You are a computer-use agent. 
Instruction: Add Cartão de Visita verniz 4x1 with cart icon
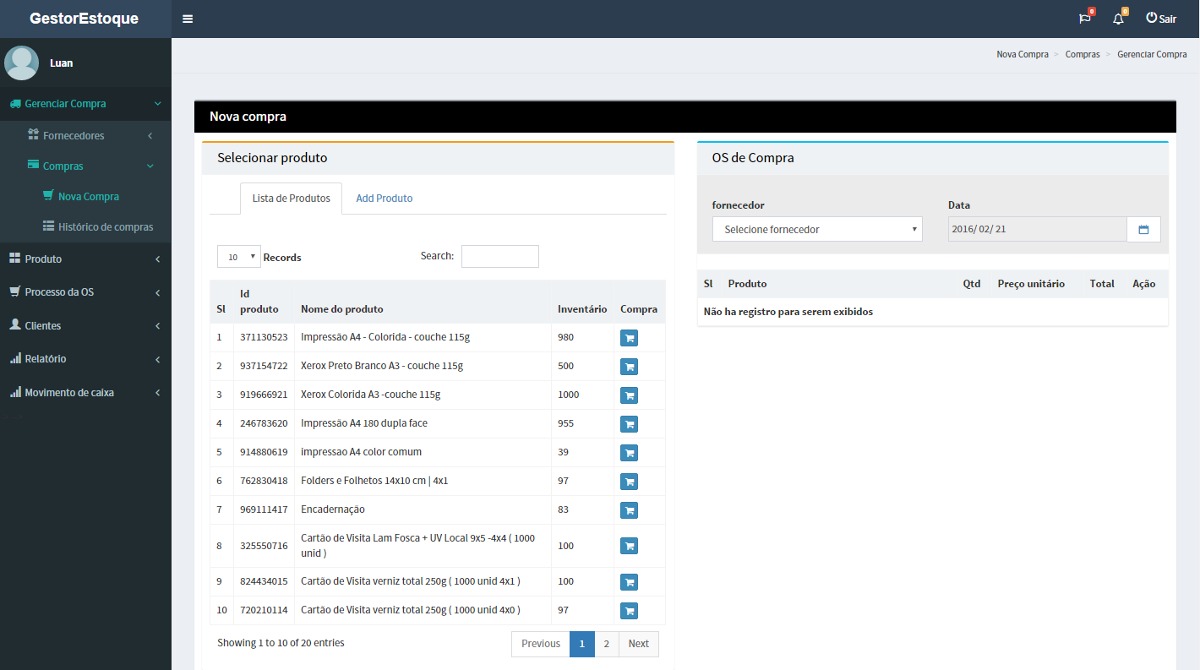click(629, 581)
